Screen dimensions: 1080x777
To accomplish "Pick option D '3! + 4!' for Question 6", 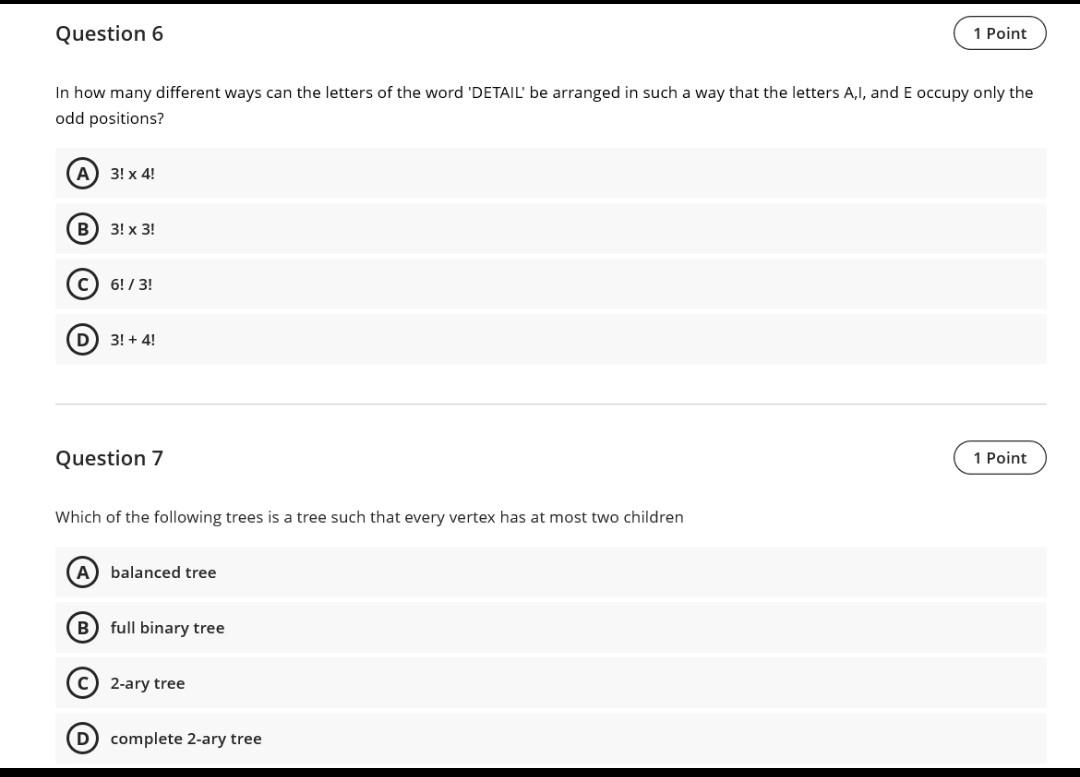I will pyautogui.click(x=132, y=339).
